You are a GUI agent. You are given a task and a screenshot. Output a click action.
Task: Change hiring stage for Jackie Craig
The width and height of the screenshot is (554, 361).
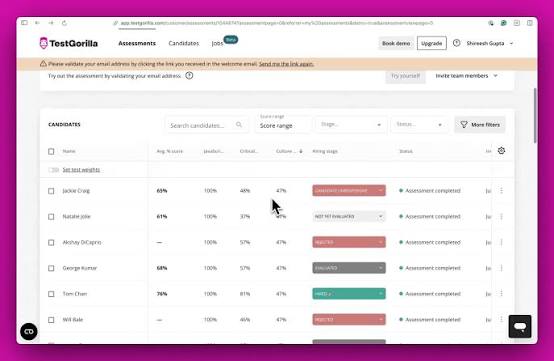(x=349, y=191)
